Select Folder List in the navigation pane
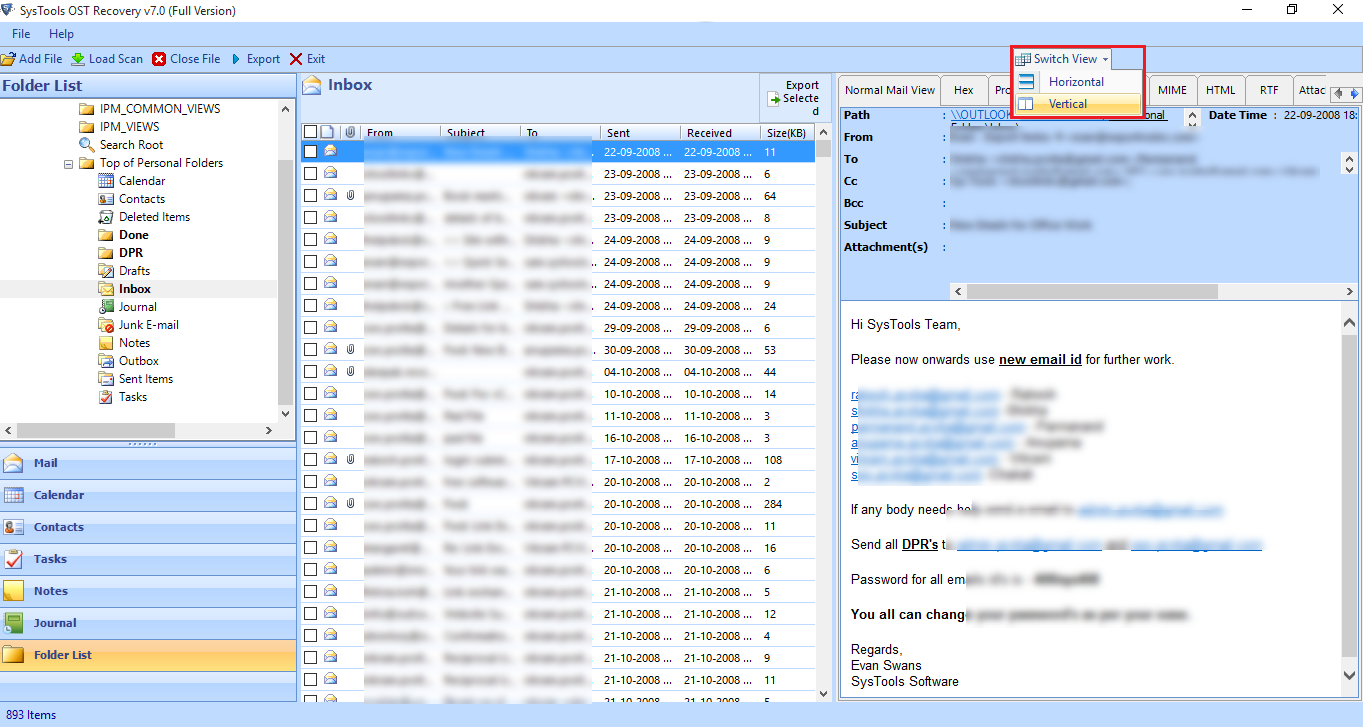The height and width of the screenshot is (727, 1363). point(148,655)
